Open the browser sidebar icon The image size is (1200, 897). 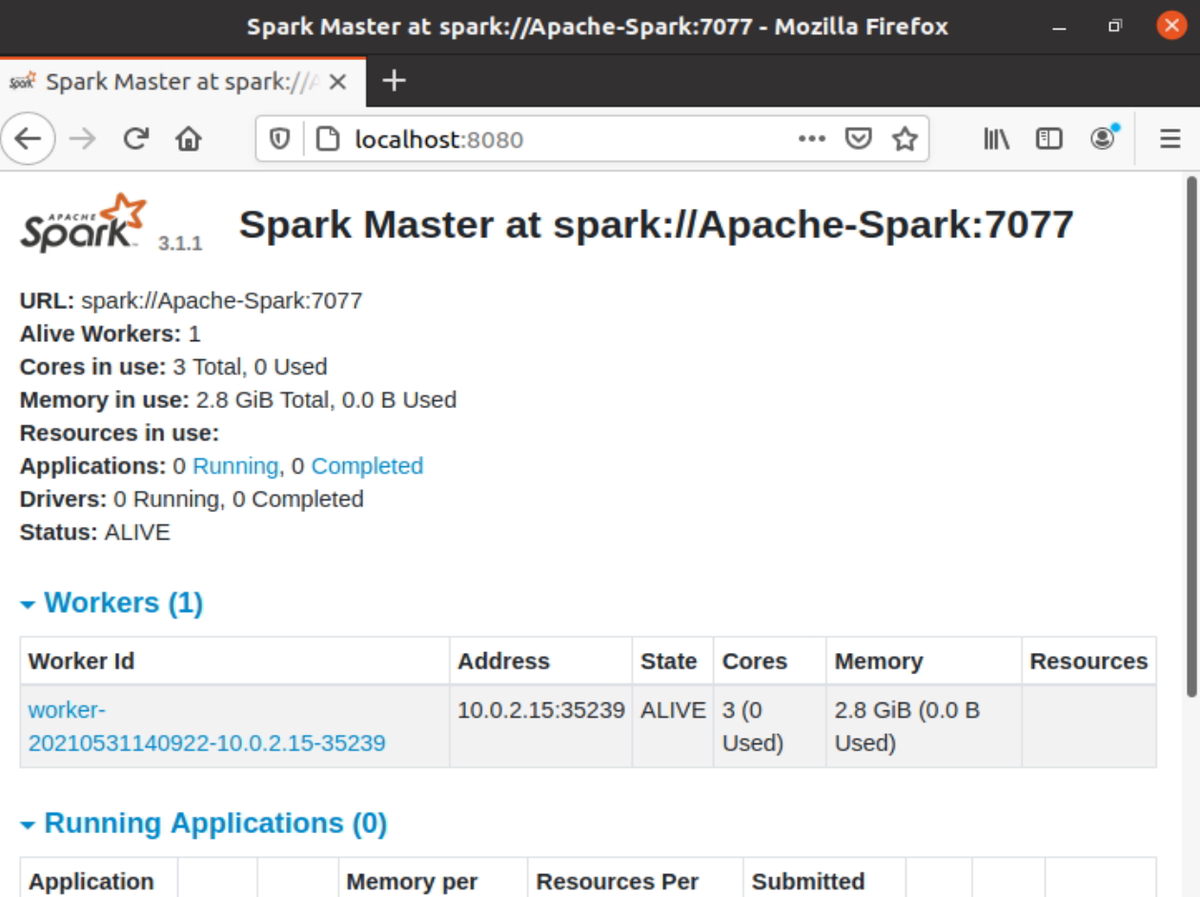pyautogui.click(x=1048, y=139)
